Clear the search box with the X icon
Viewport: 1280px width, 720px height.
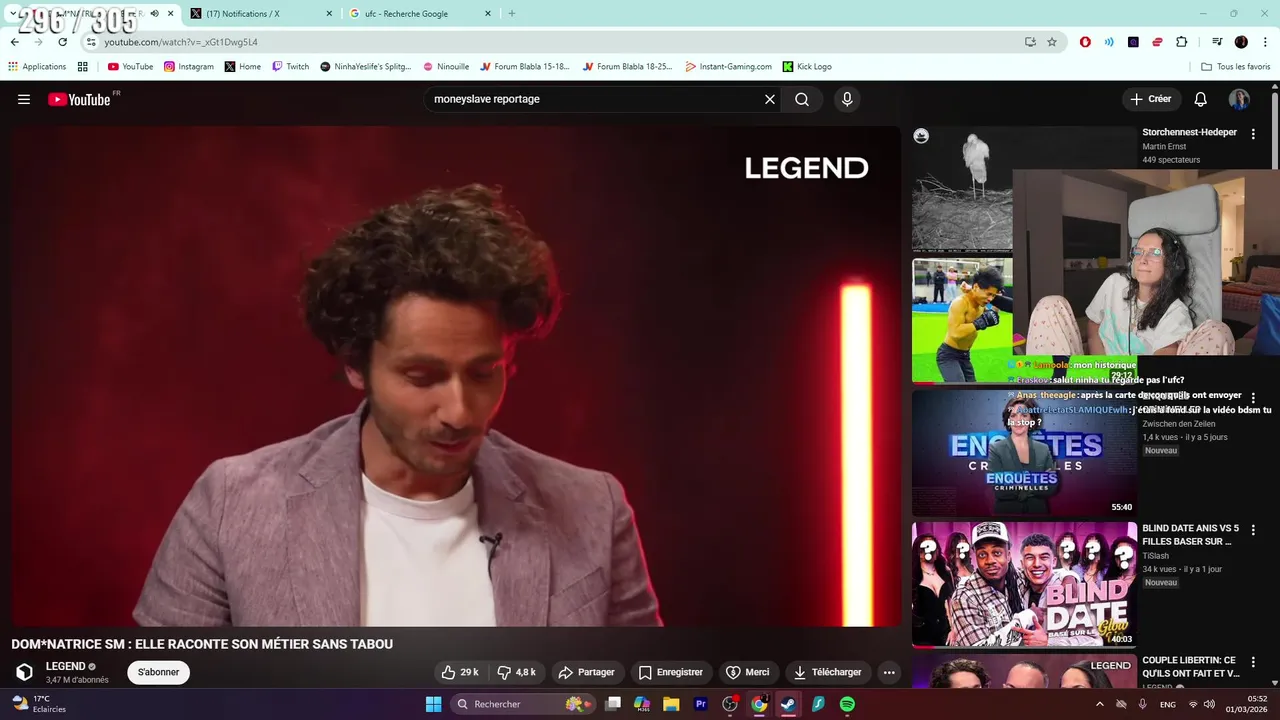pyautogui.click(x=770, y=99)
